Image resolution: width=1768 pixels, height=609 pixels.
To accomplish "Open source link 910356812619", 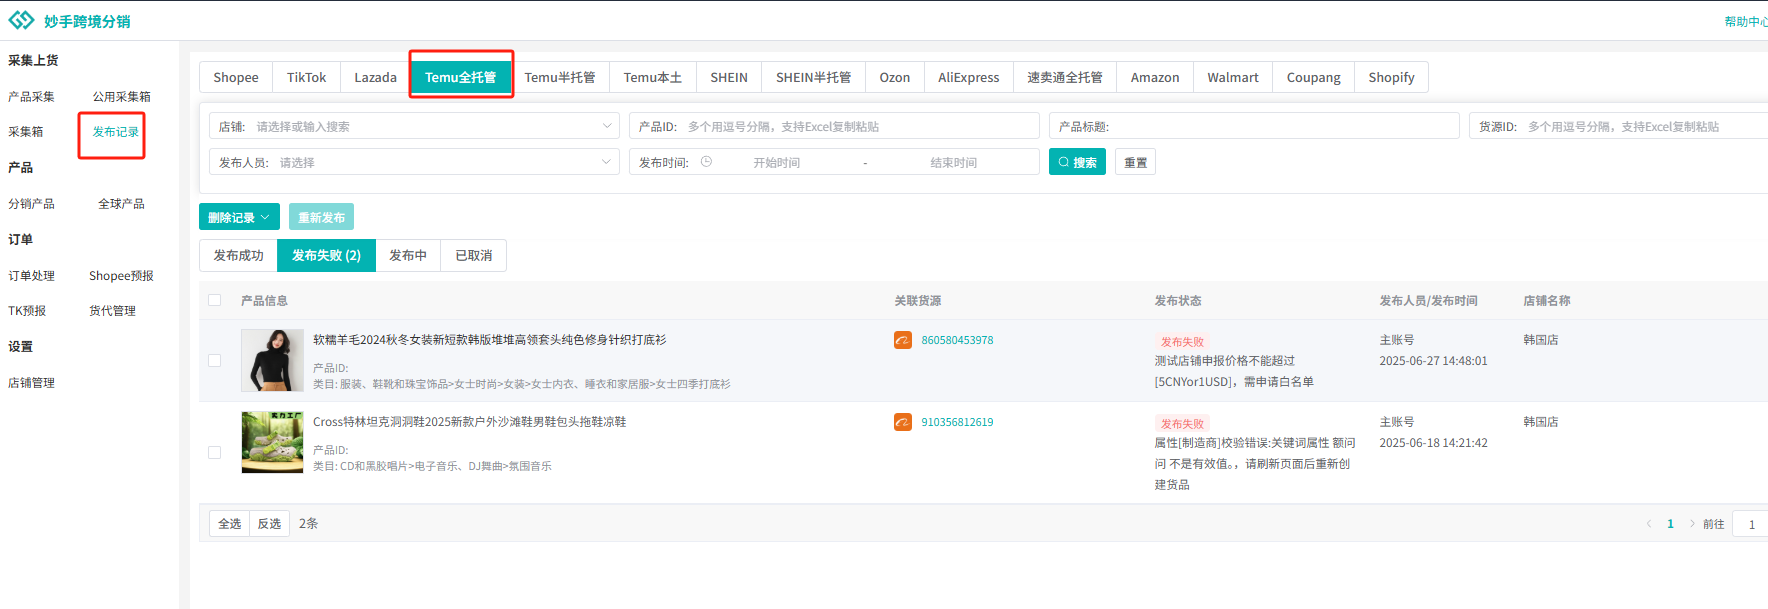I will point(957,422).
